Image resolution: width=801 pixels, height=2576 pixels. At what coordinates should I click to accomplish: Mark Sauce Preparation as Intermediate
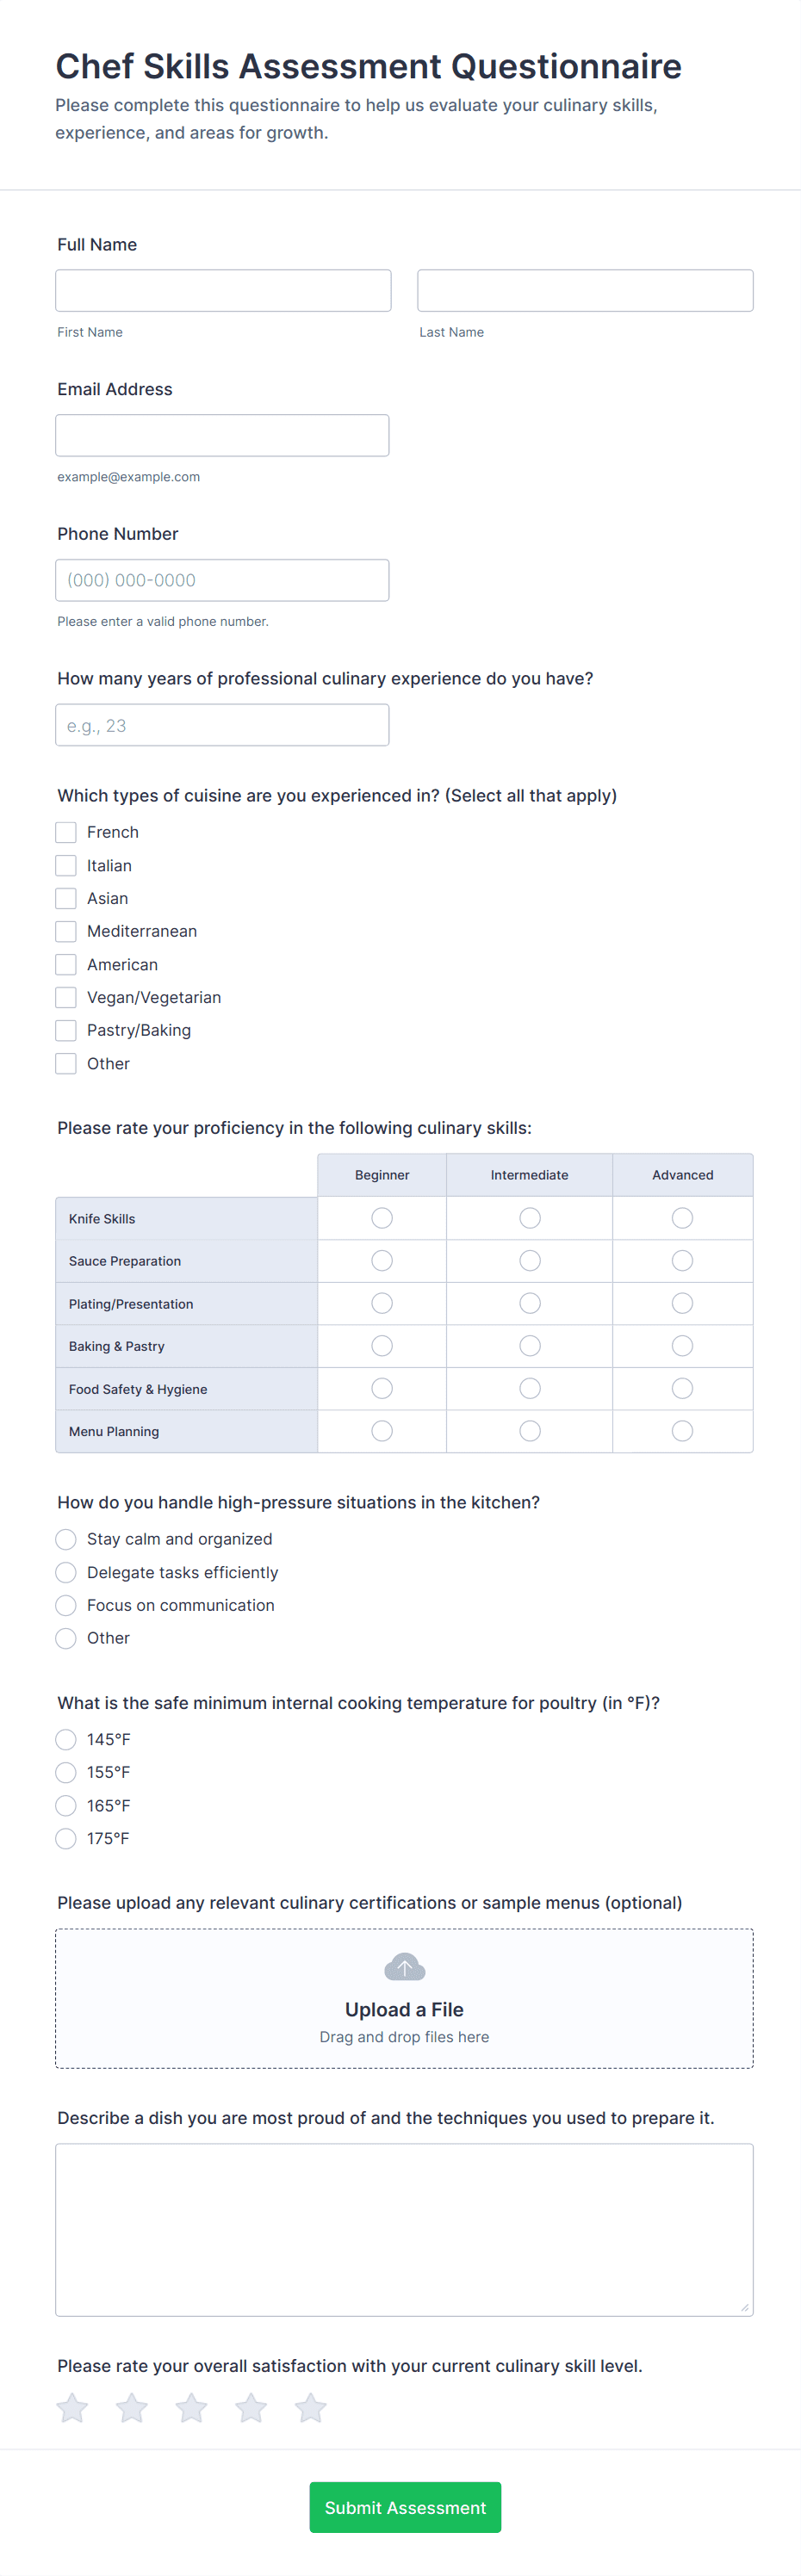pyautogui.click(x=530, y=1261)
